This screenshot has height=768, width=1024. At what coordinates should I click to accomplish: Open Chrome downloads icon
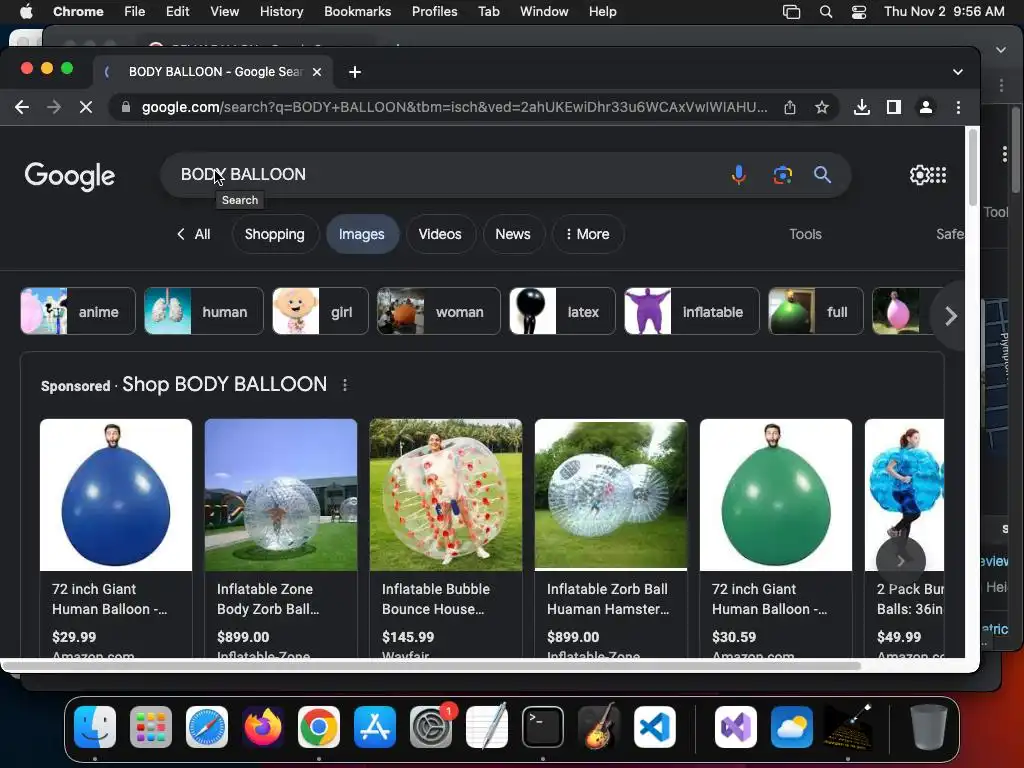click(861, 107)
